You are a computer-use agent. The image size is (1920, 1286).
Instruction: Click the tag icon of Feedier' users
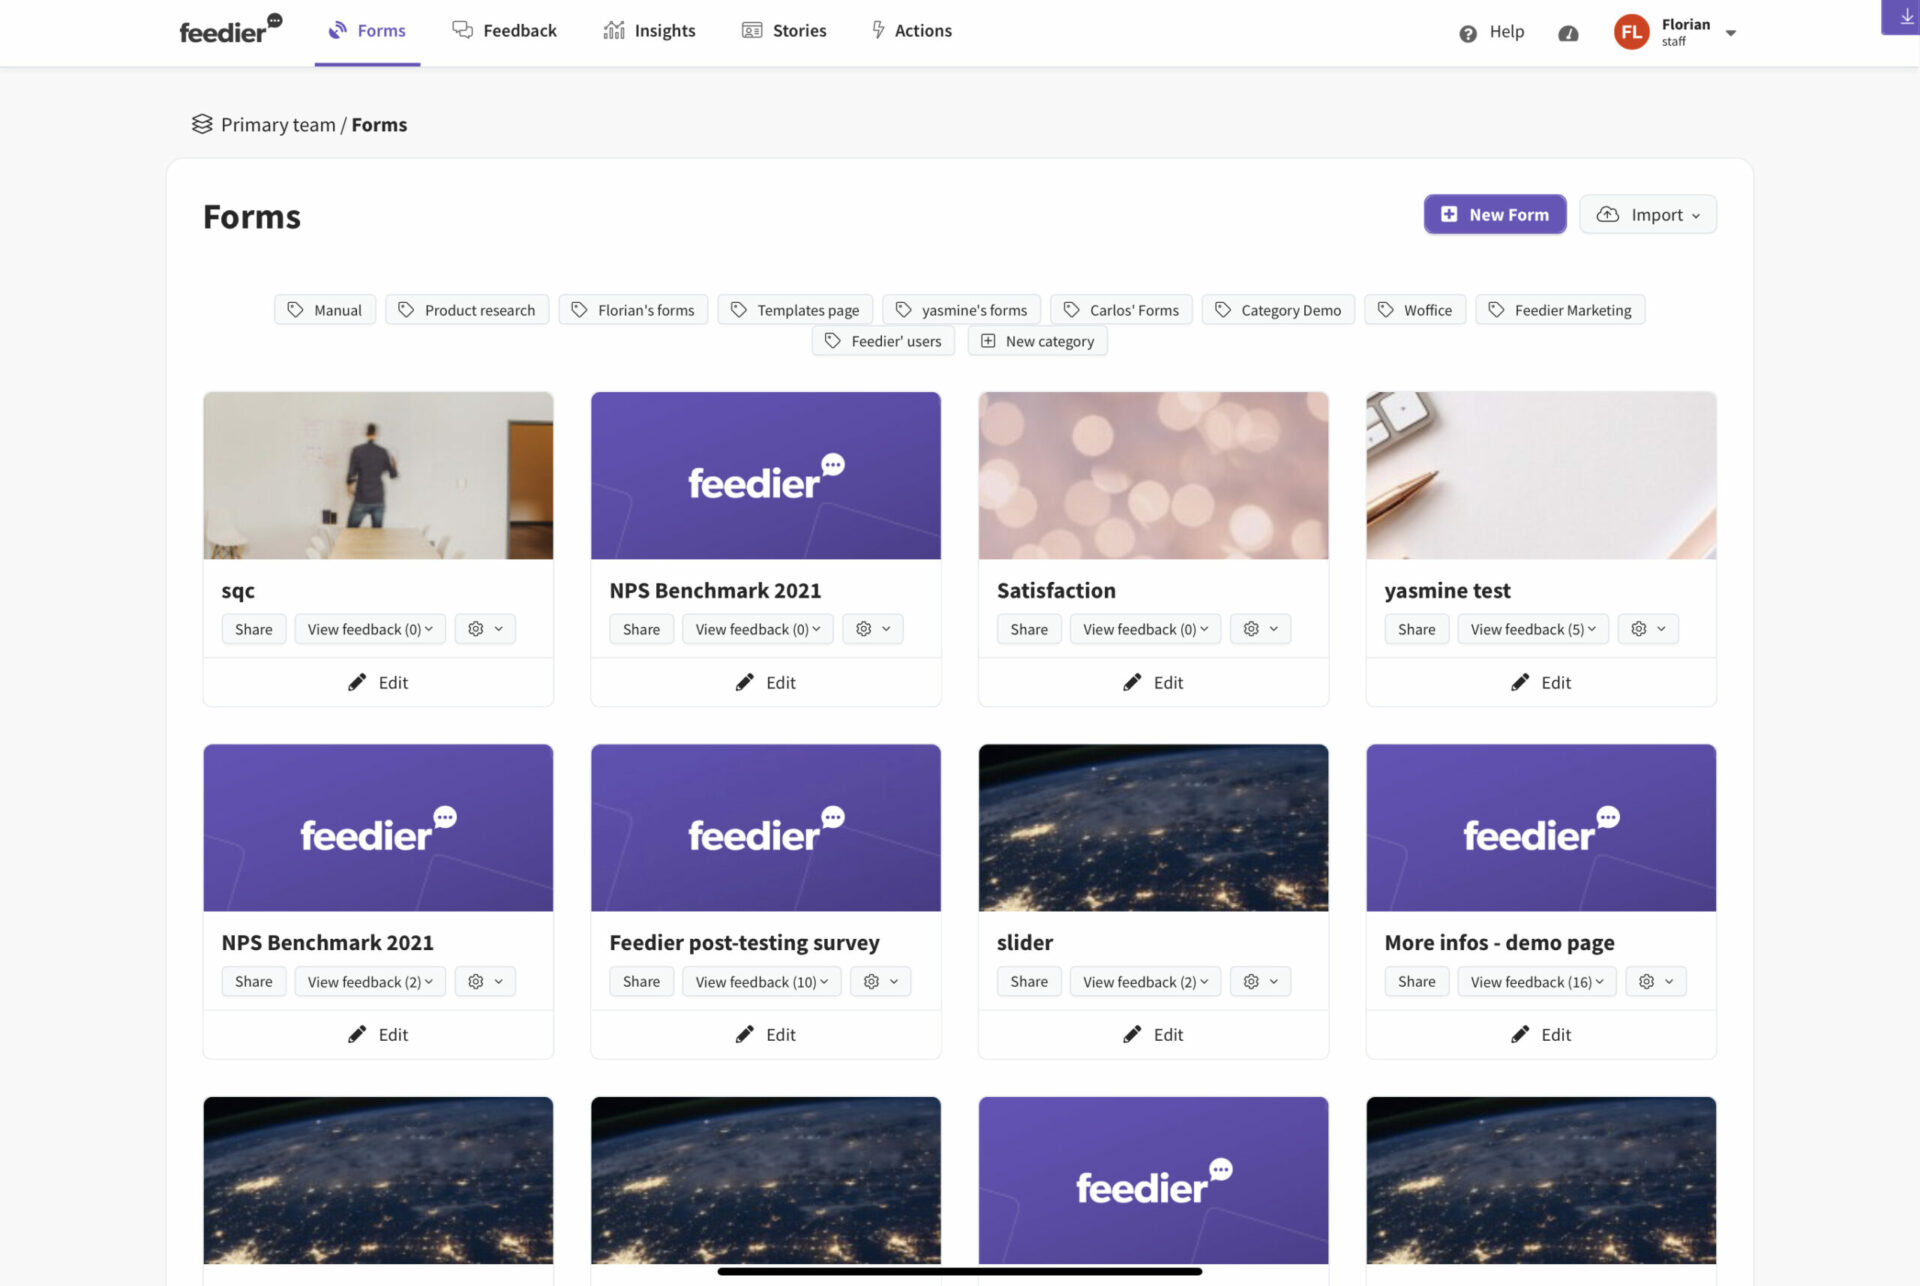(x=832, y=341)
